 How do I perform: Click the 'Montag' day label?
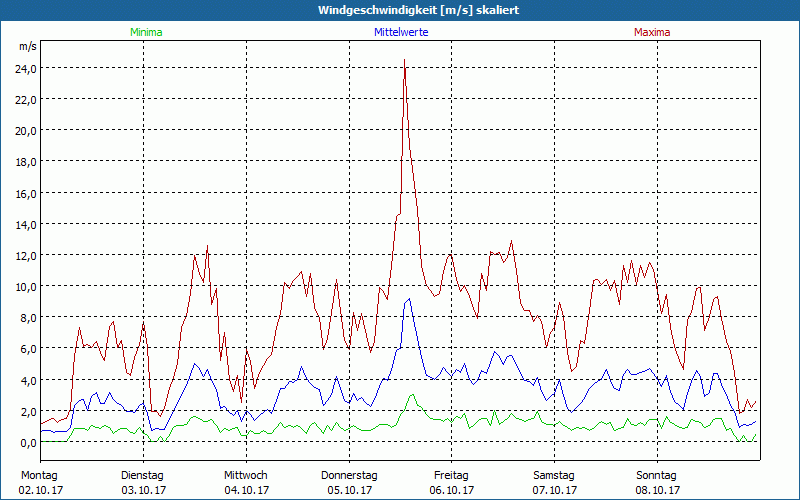tap(39, 476)
